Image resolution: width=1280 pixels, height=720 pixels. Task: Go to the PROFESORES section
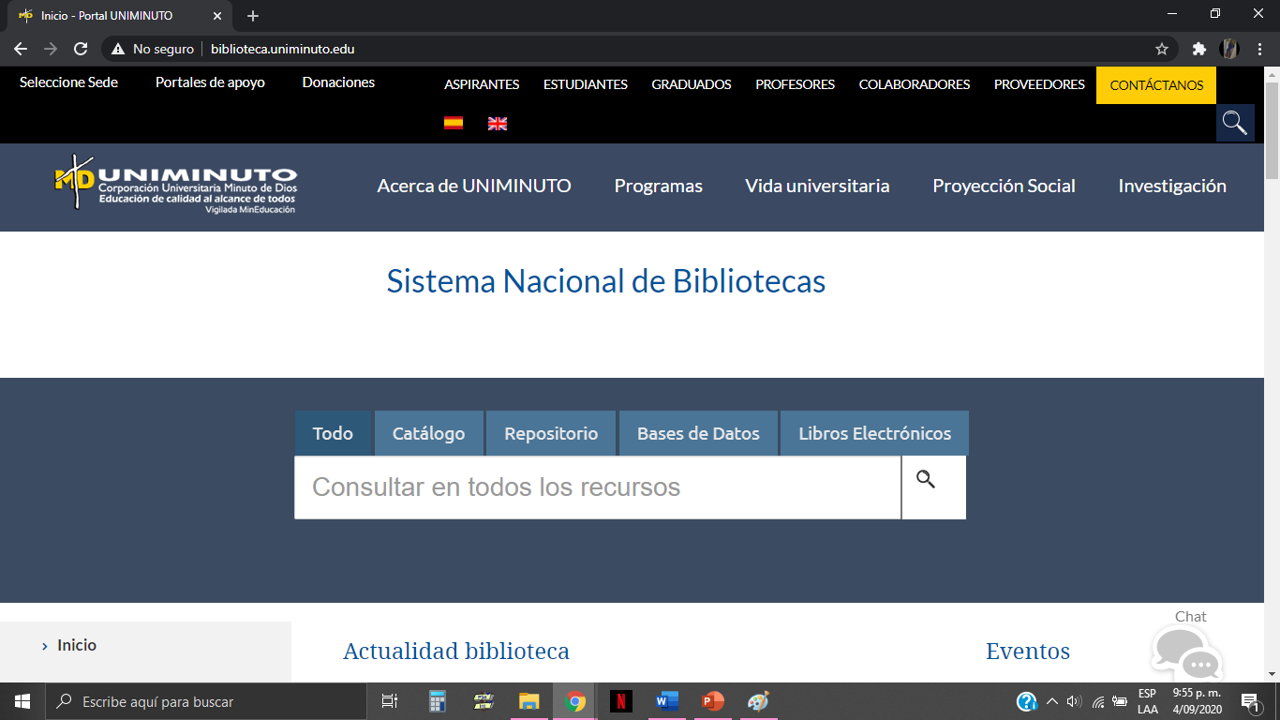coord(795,85)
